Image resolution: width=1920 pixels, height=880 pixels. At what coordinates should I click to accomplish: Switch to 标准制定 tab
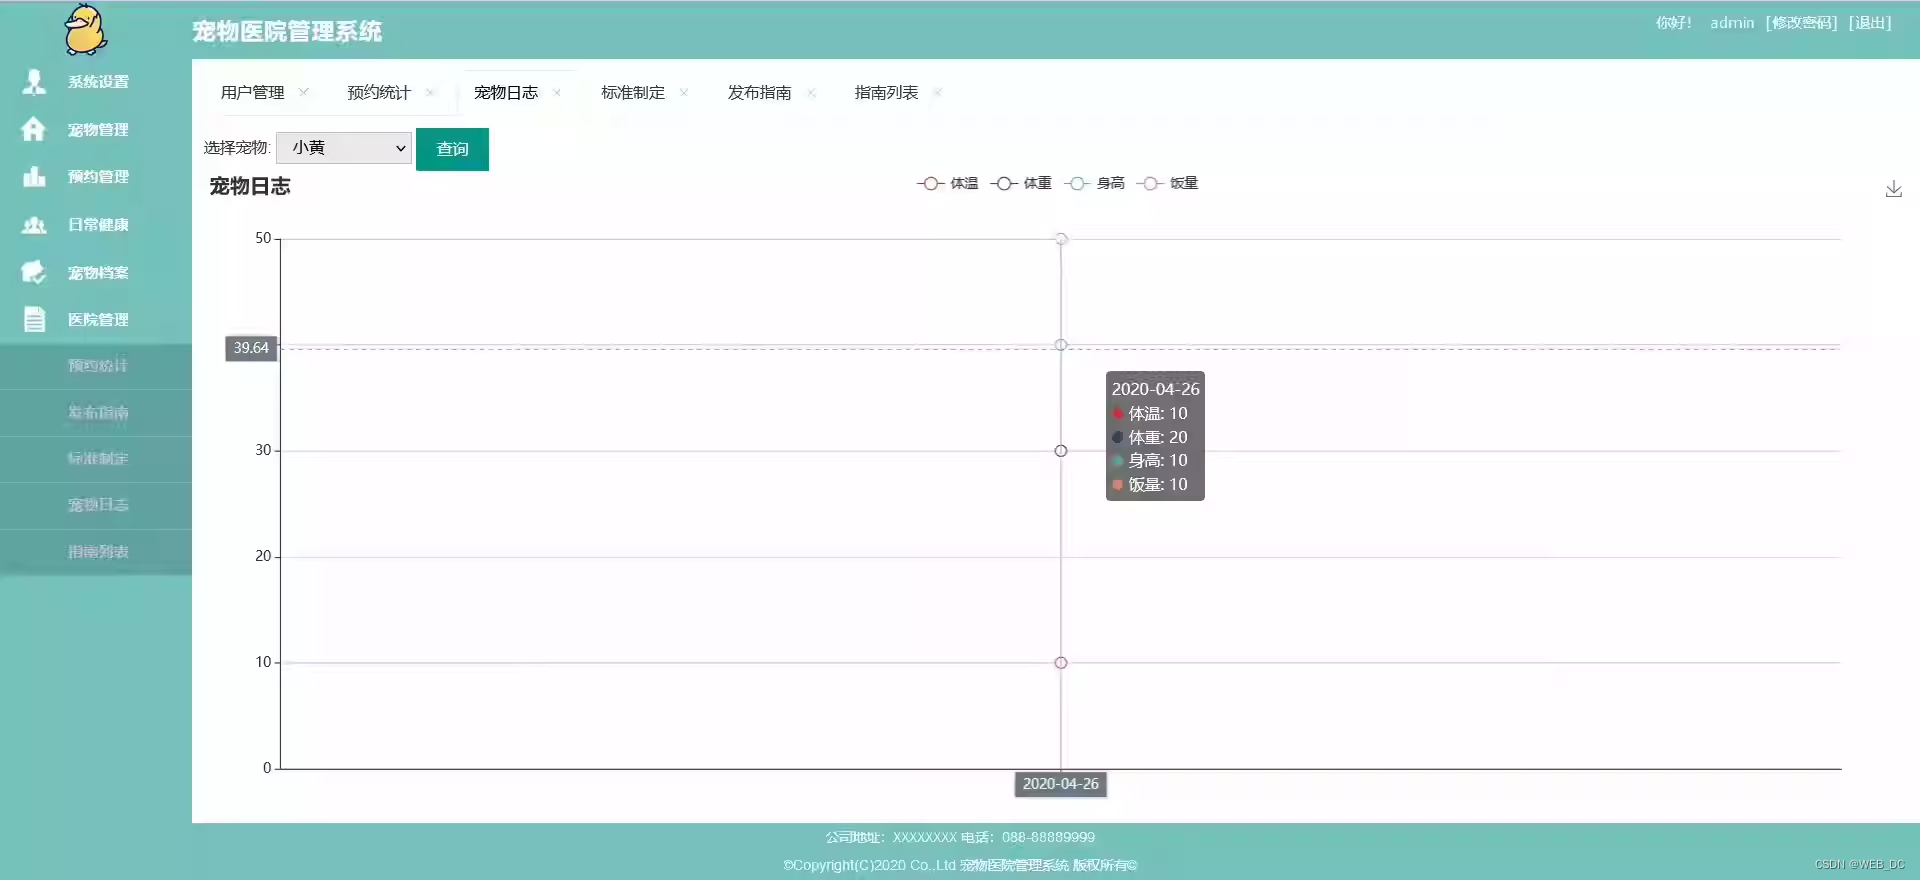(x=633, y=92)
